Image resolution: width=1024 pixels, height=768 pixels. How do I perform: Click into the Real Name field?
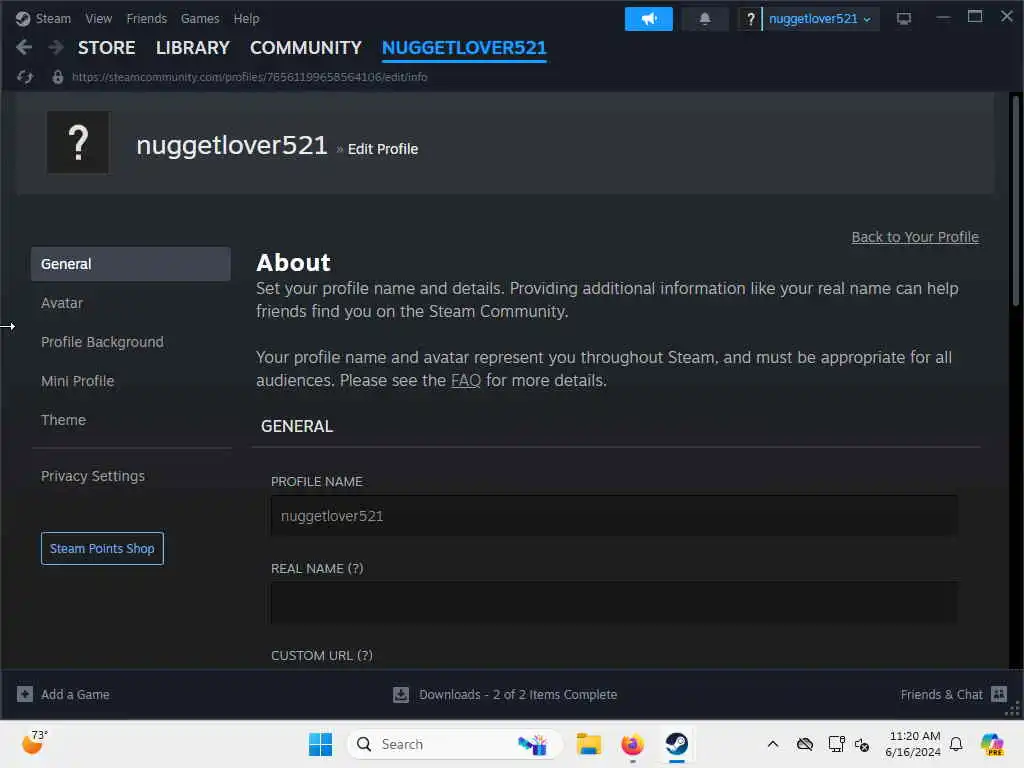point(614,602)
